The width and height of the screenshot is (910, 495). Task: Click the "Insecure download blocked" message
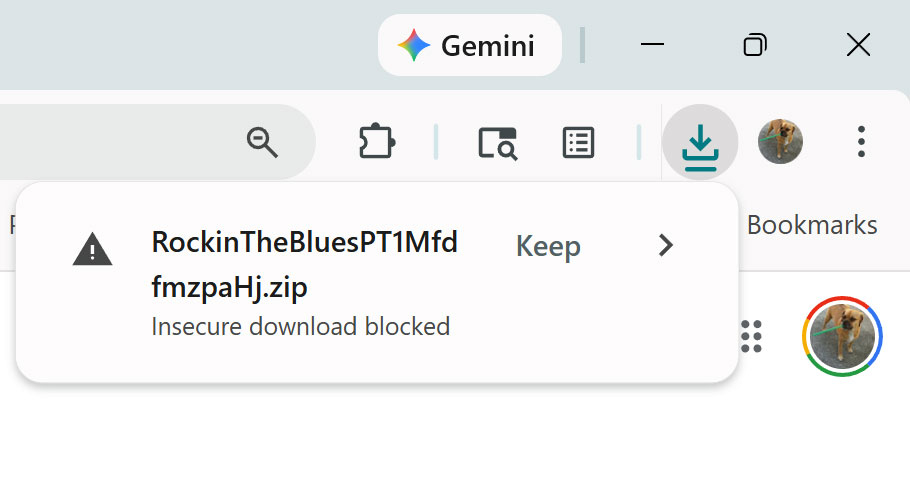[x=300, y=326]
